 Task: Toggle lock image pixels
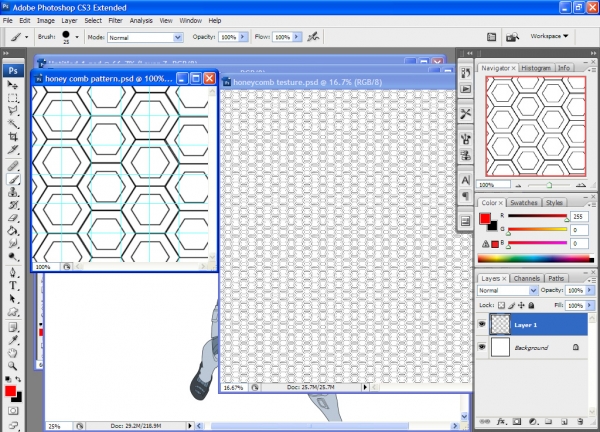(x=512, y=305)
